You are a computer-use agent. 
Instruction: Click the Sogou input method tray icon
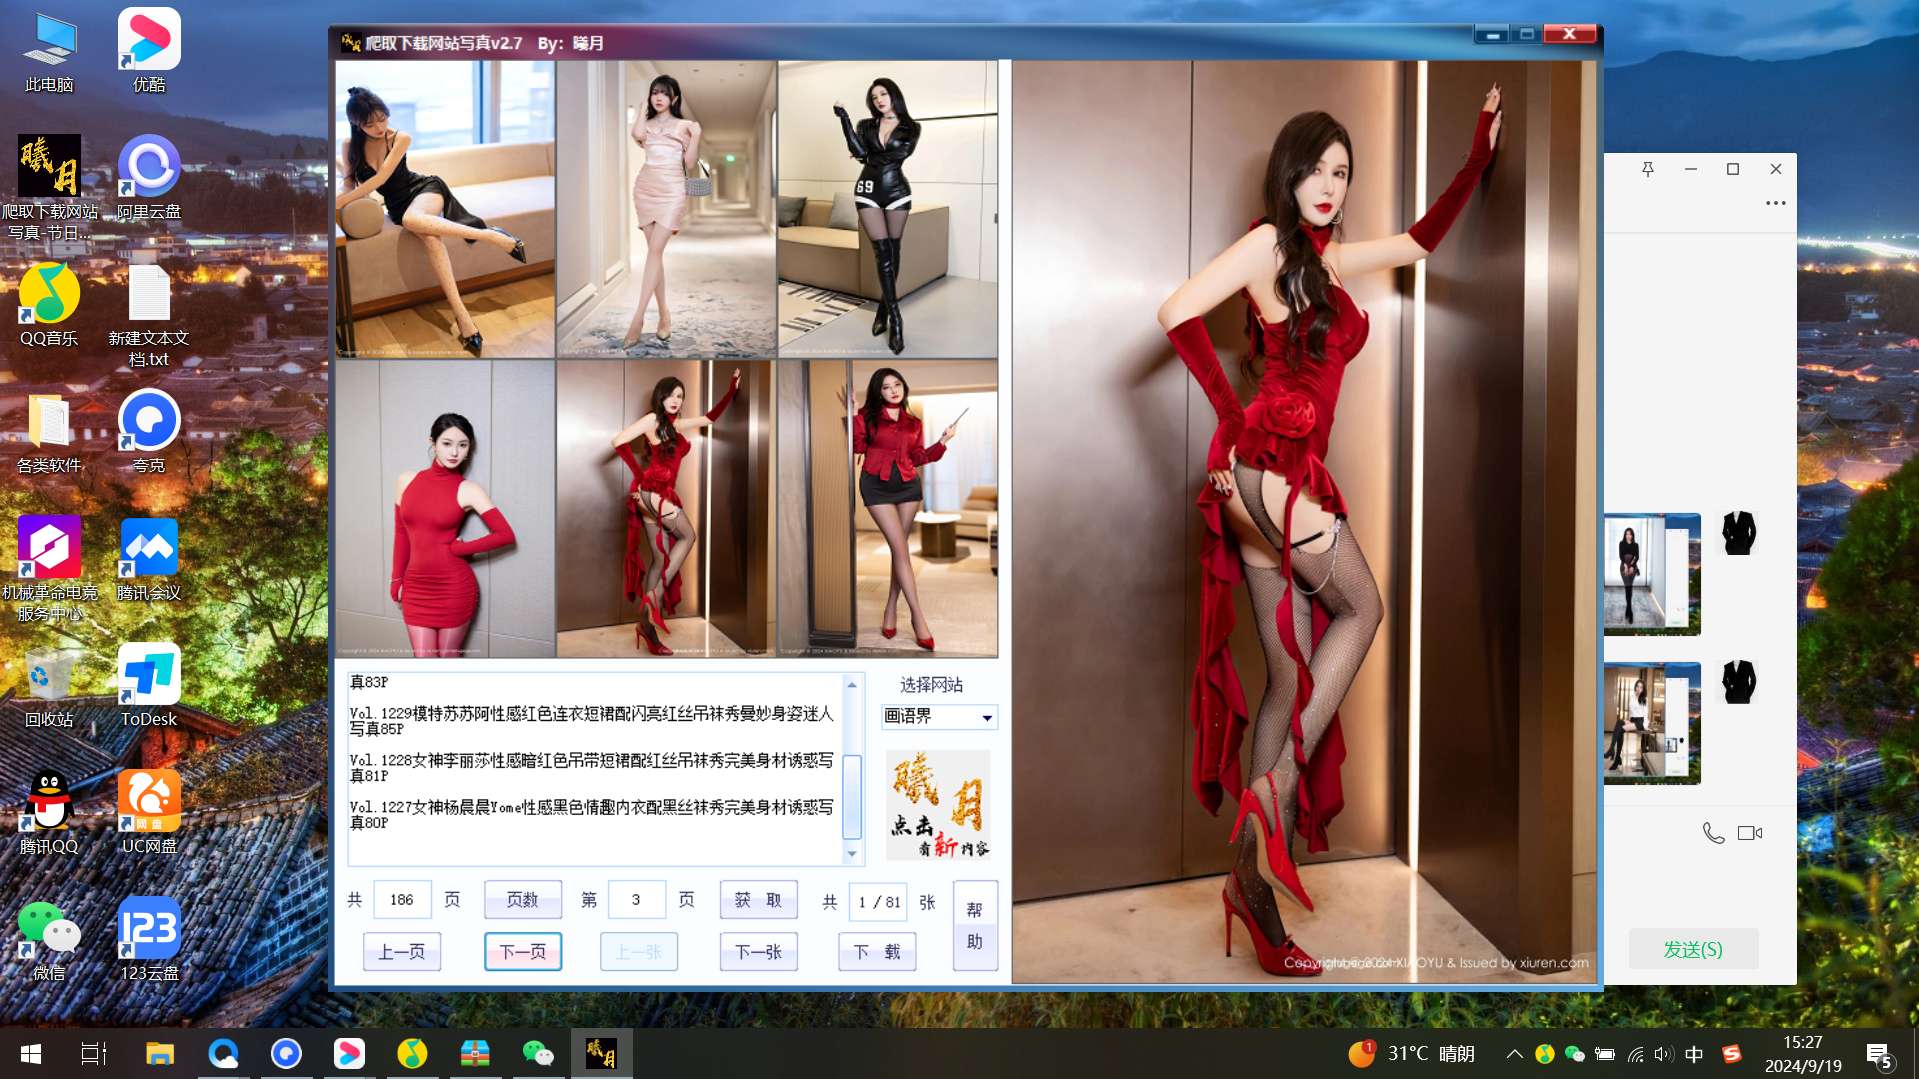click(1732, 1054)
